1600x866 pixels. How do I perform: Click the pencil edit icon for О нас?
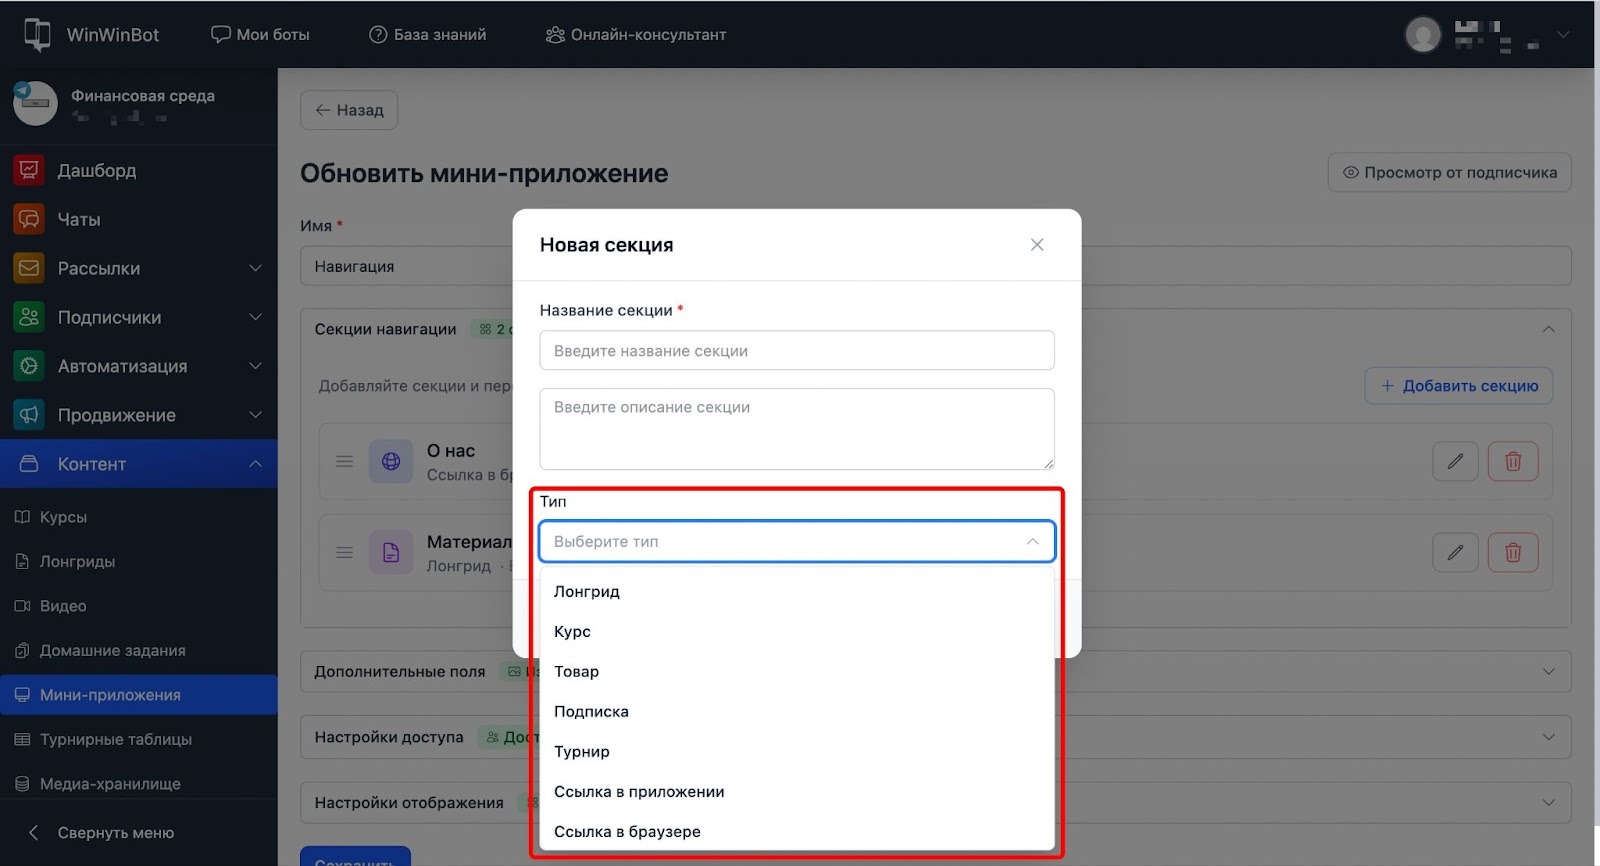[1455, 461]
